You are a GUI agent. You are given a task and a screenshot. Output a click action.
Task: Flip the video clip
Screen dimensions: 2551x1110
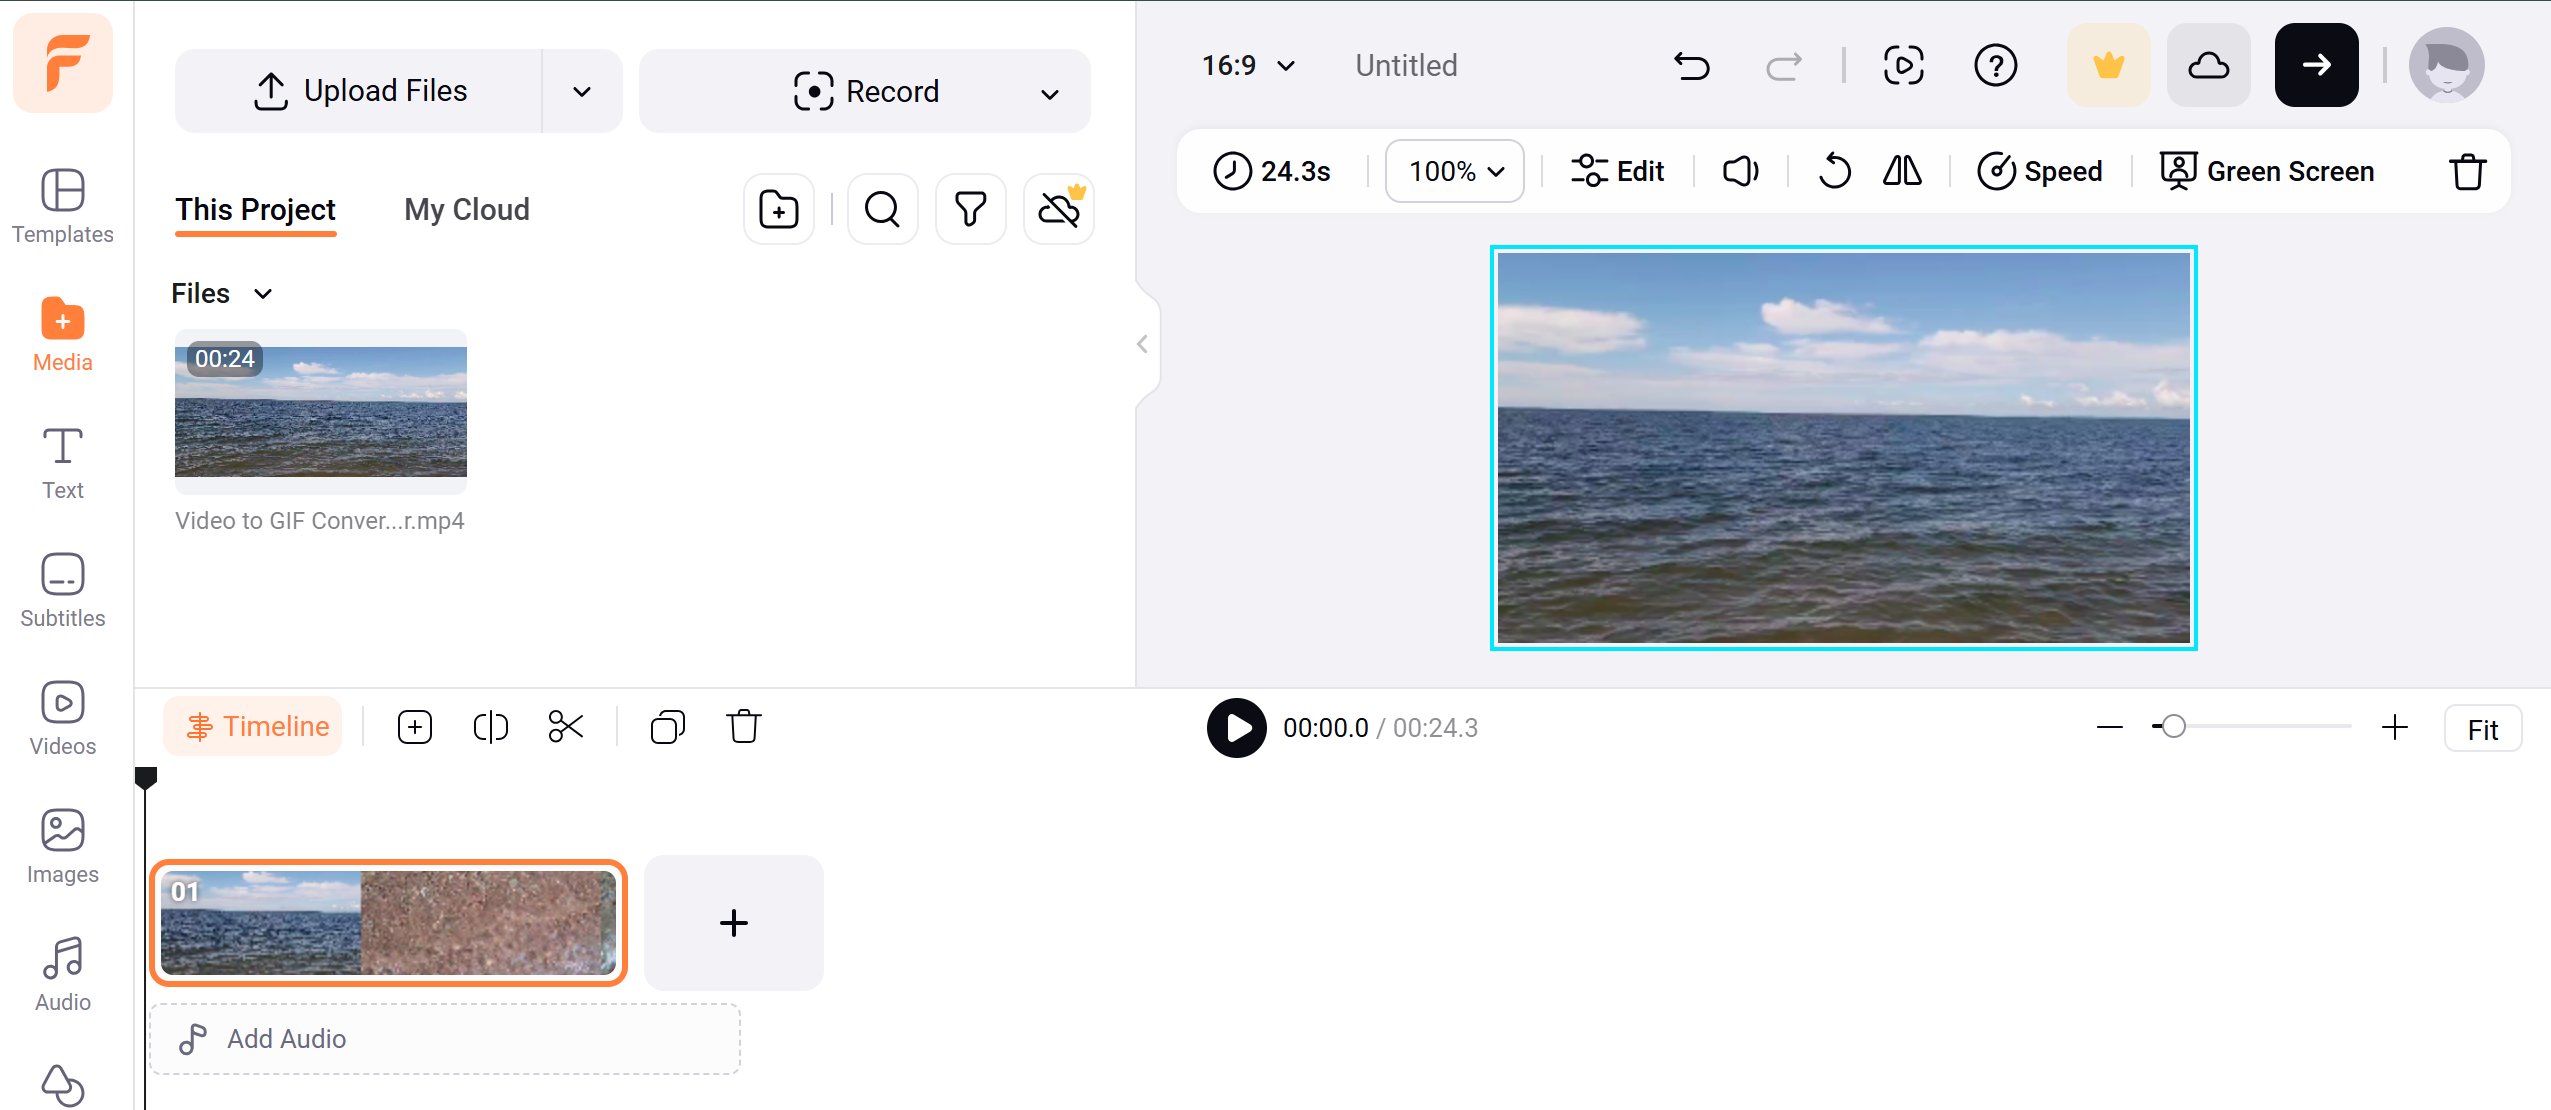(1902, 171)
